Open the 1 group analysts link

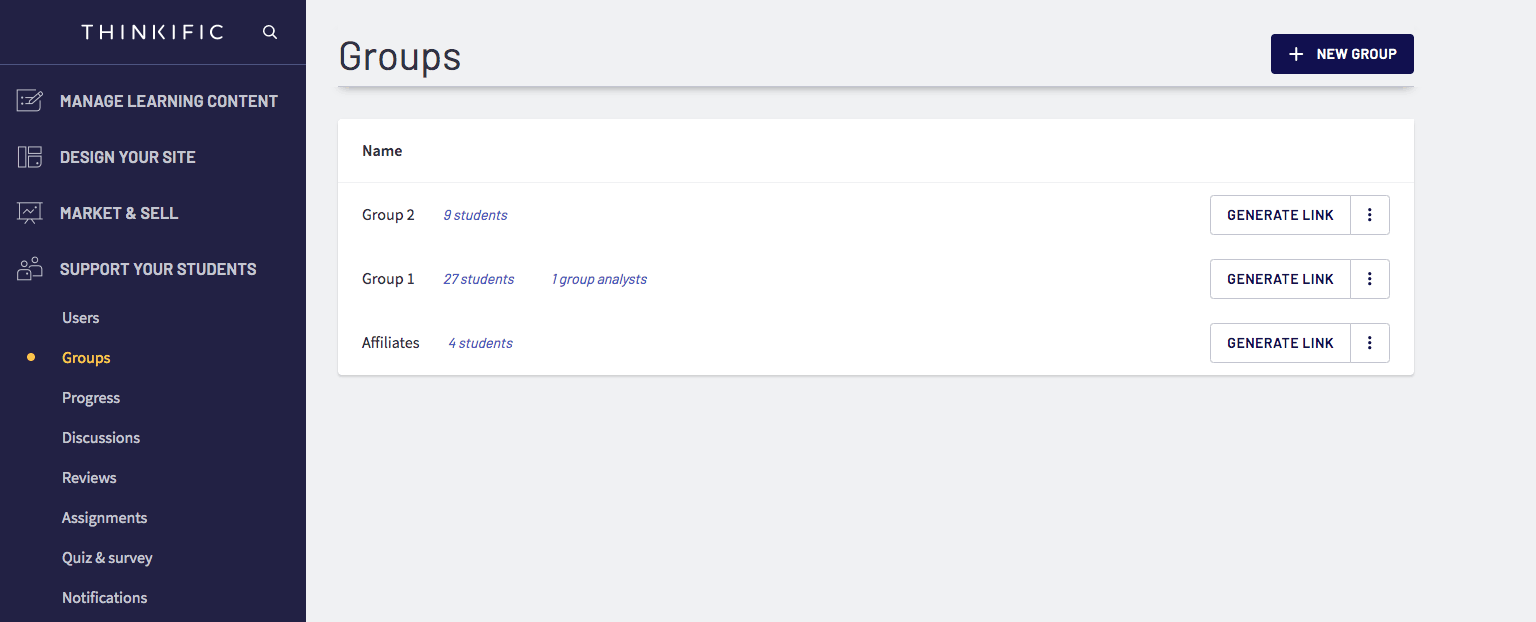[599, 278]
